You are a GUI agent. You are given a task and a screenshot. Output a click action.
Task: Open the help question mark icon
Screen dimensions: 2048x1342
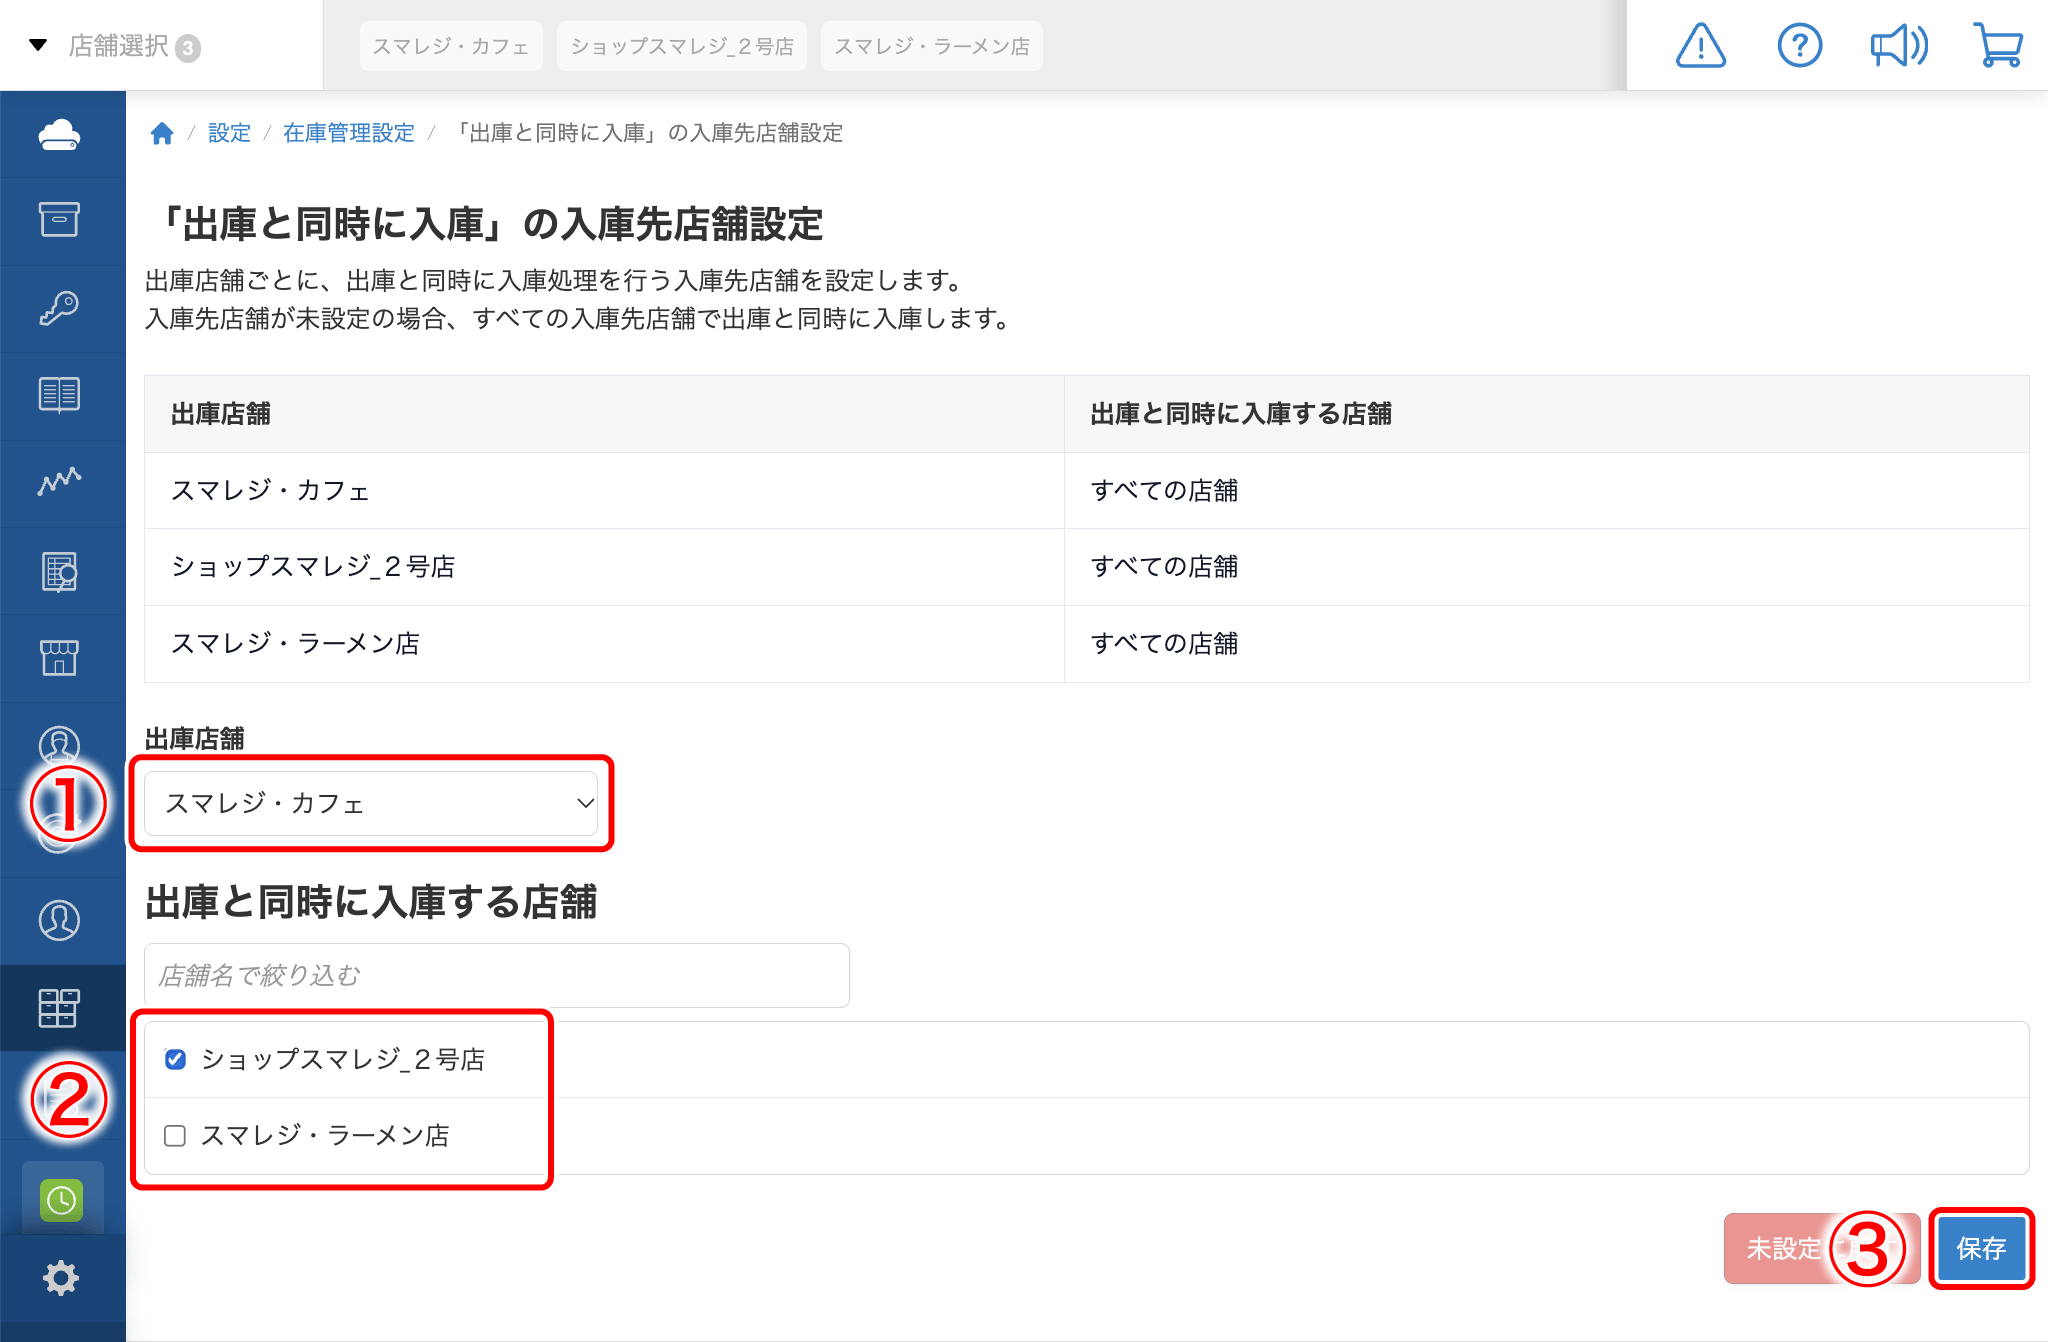(x=1800, y=46)
